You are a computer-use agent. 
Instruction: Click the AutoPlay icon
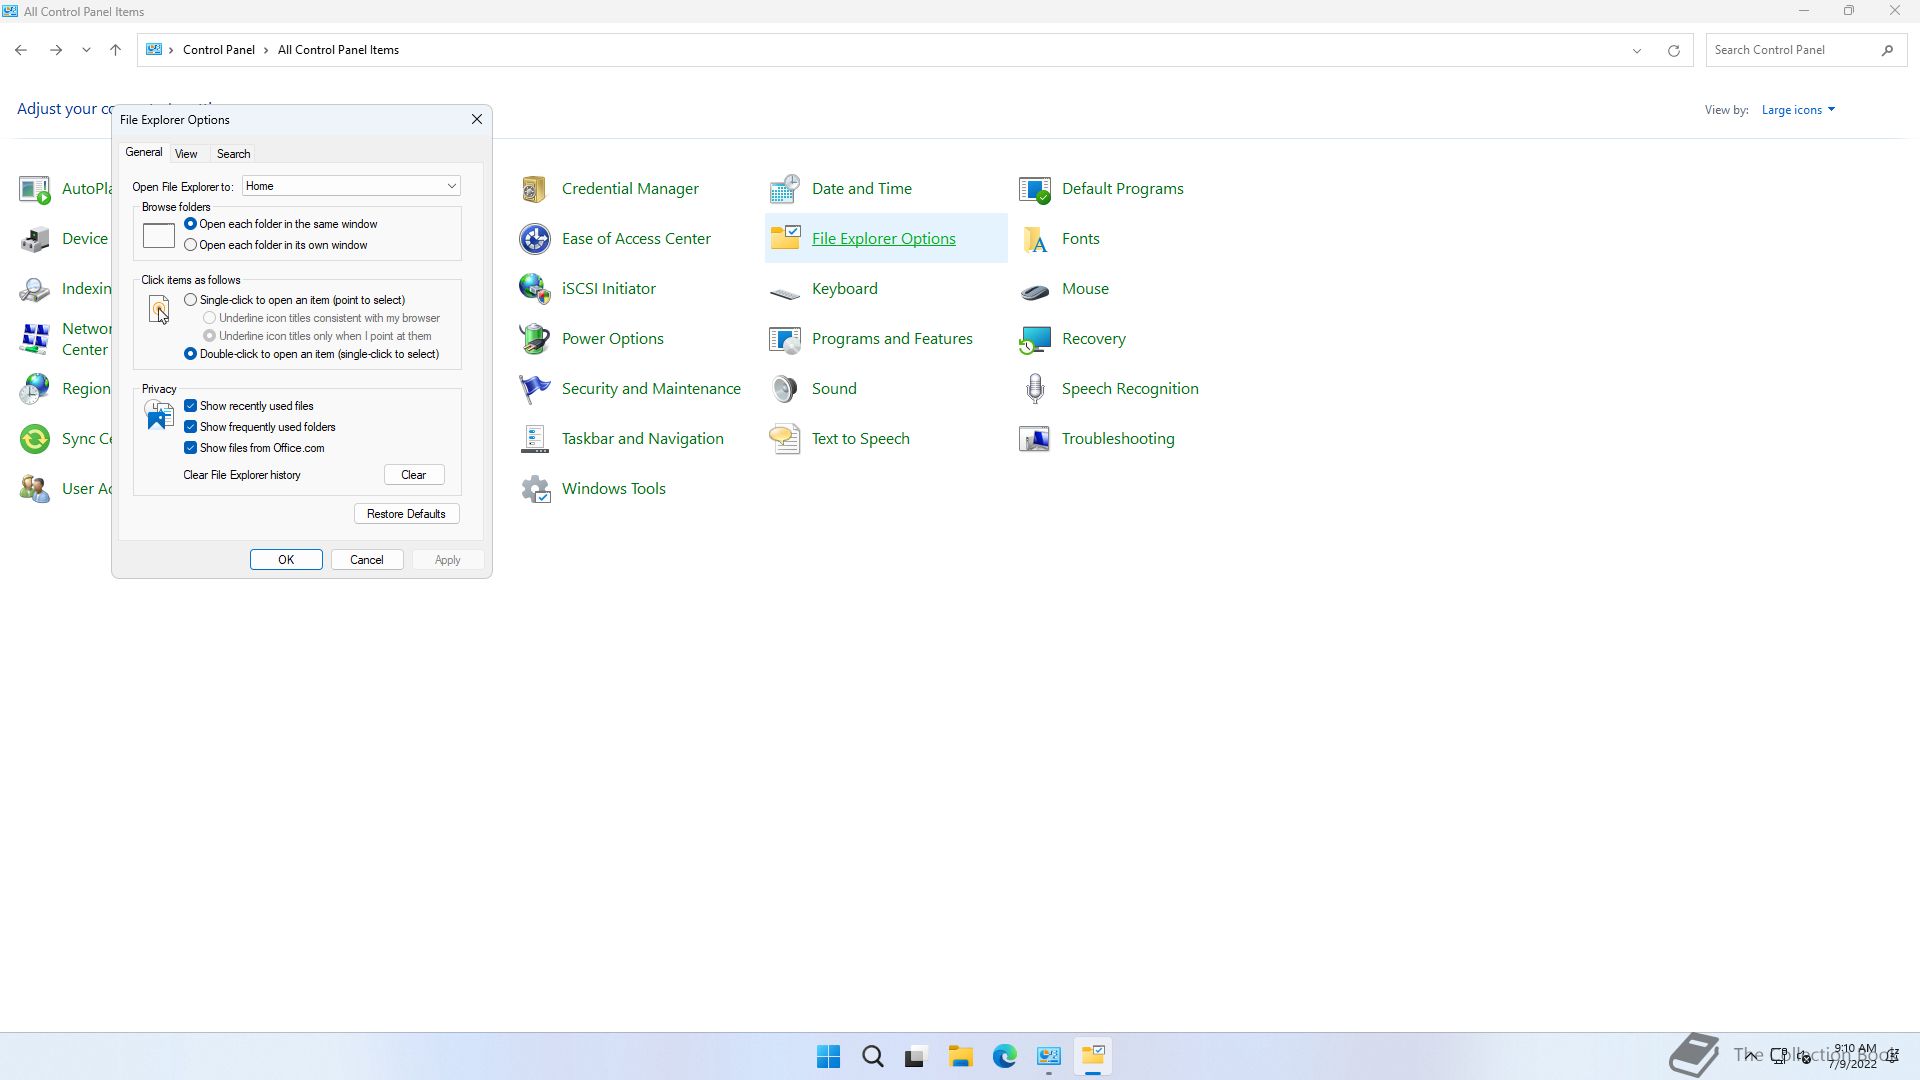(34, 188)
